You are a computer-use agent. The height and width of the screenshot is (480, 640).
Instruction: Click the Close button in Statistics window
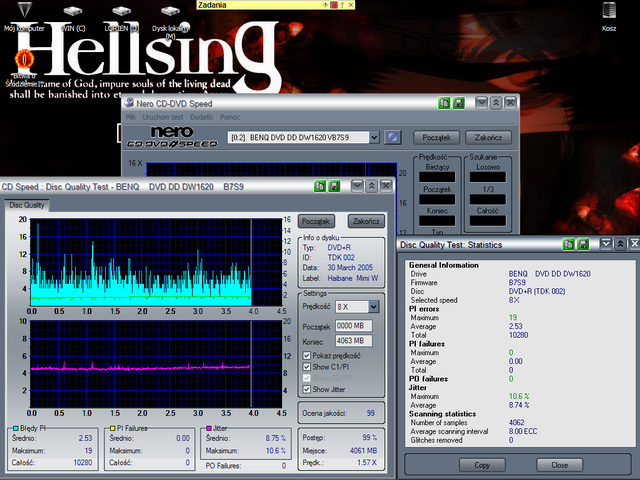(559, 465)
